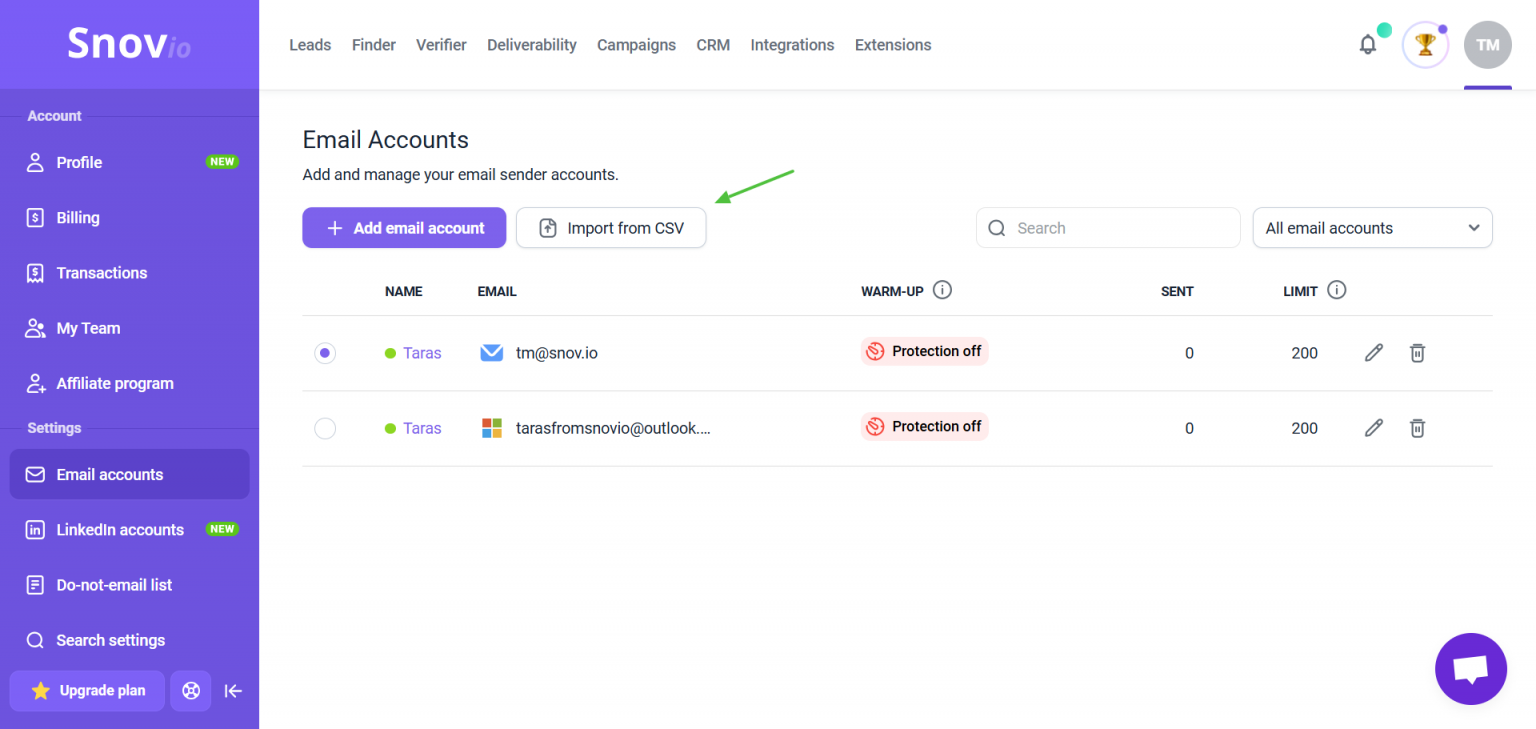
Task: Click into the Search input field
Action: pos(1108,228)
